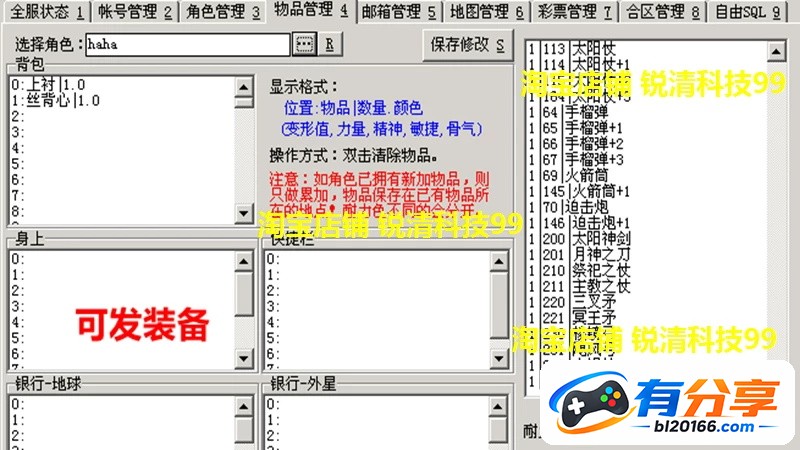Select the 物品管理 4 tab
The image size is (800, 450).
click(x=311, y=10)
